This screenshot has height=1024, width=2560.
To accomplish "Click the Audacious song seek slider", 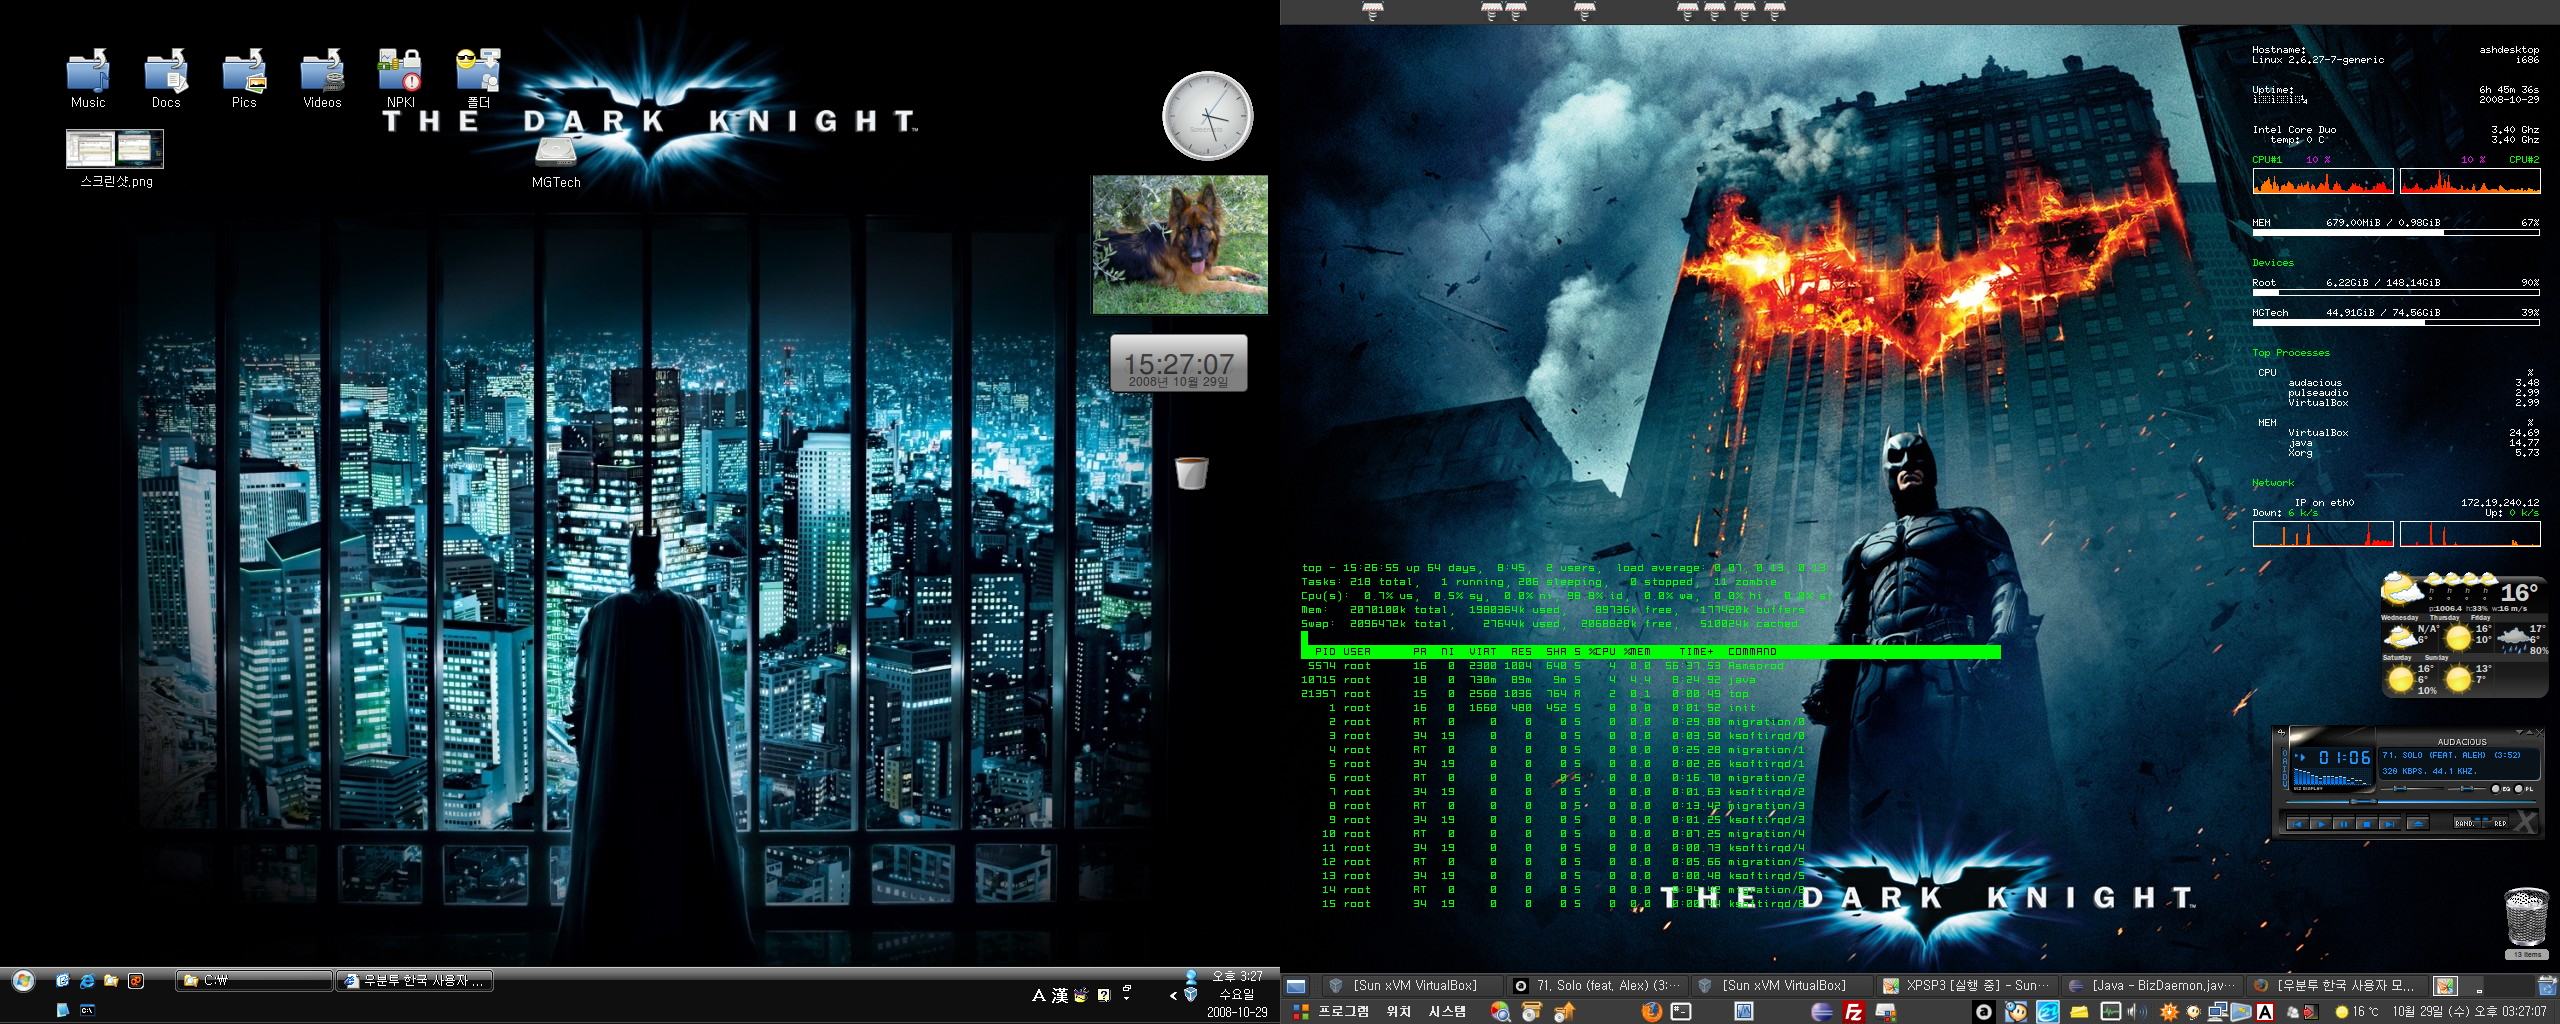I will pos(2410,801).
